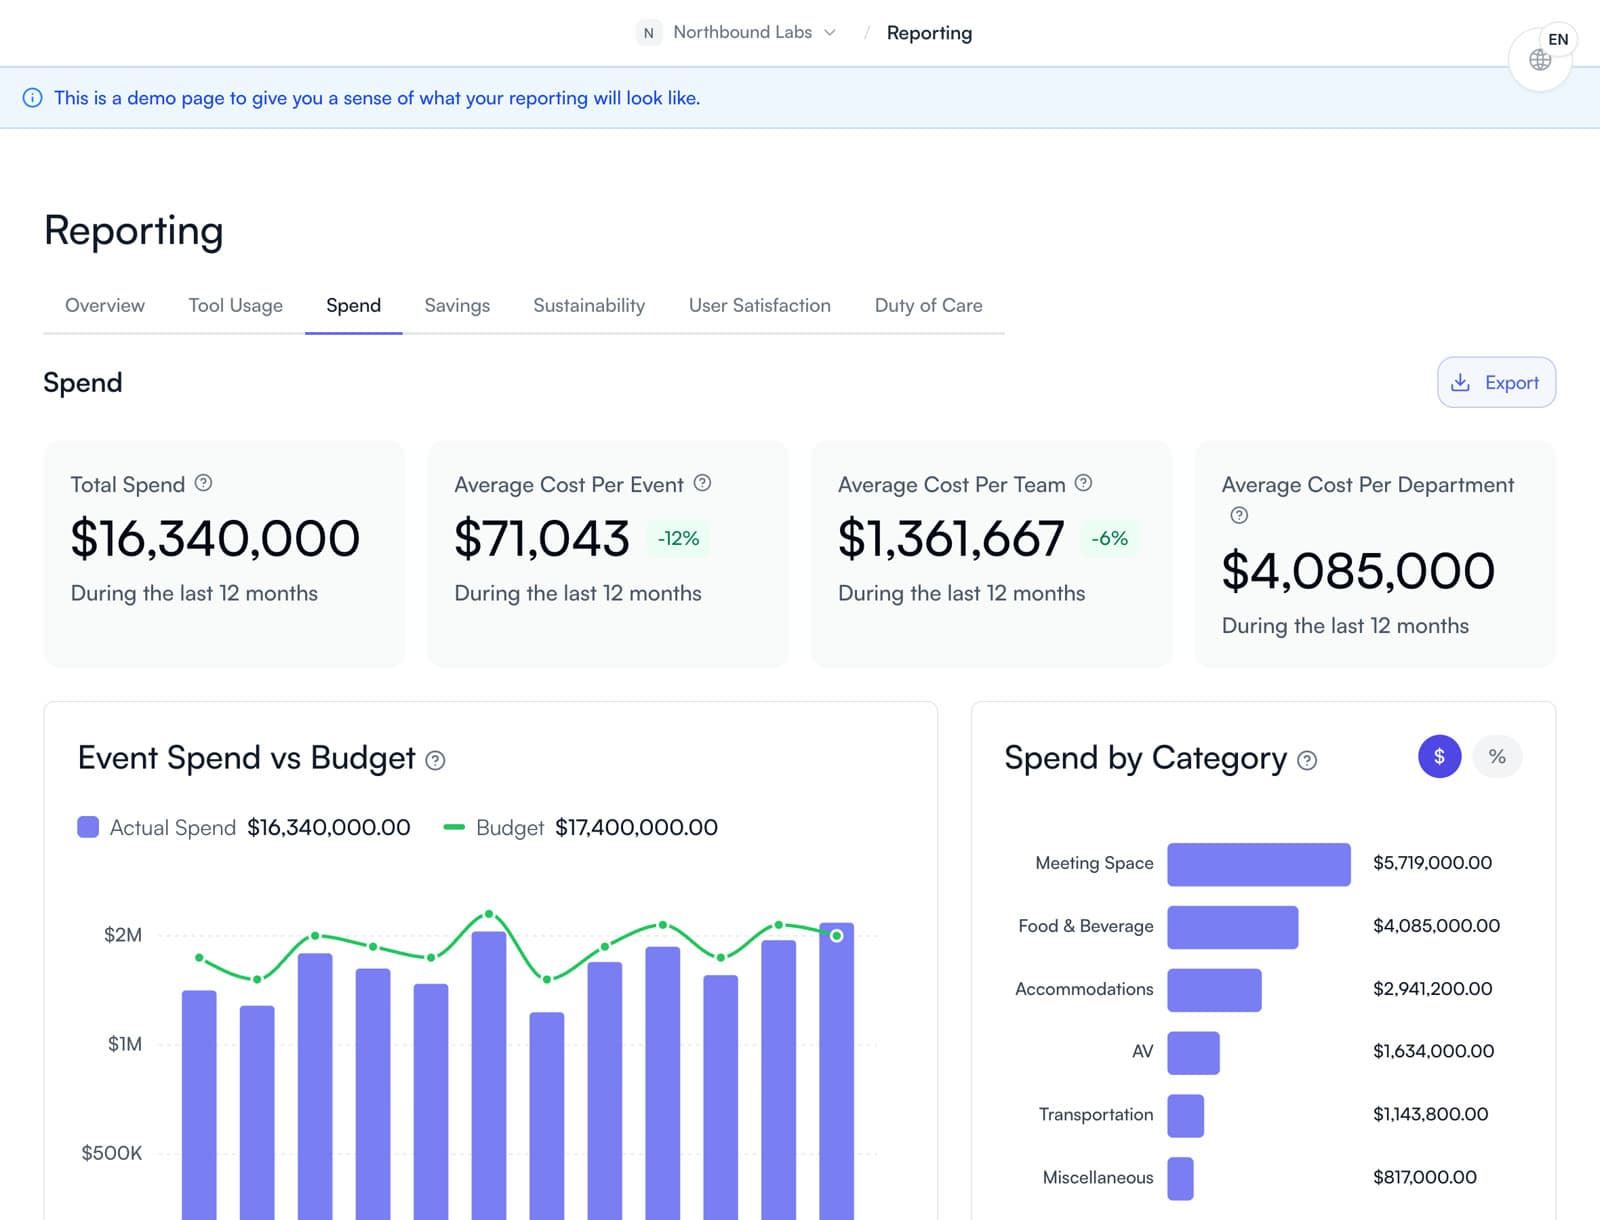The image size is (1600, 1220).
Task: Click the Accommodations category bar
Action: 1214,990
